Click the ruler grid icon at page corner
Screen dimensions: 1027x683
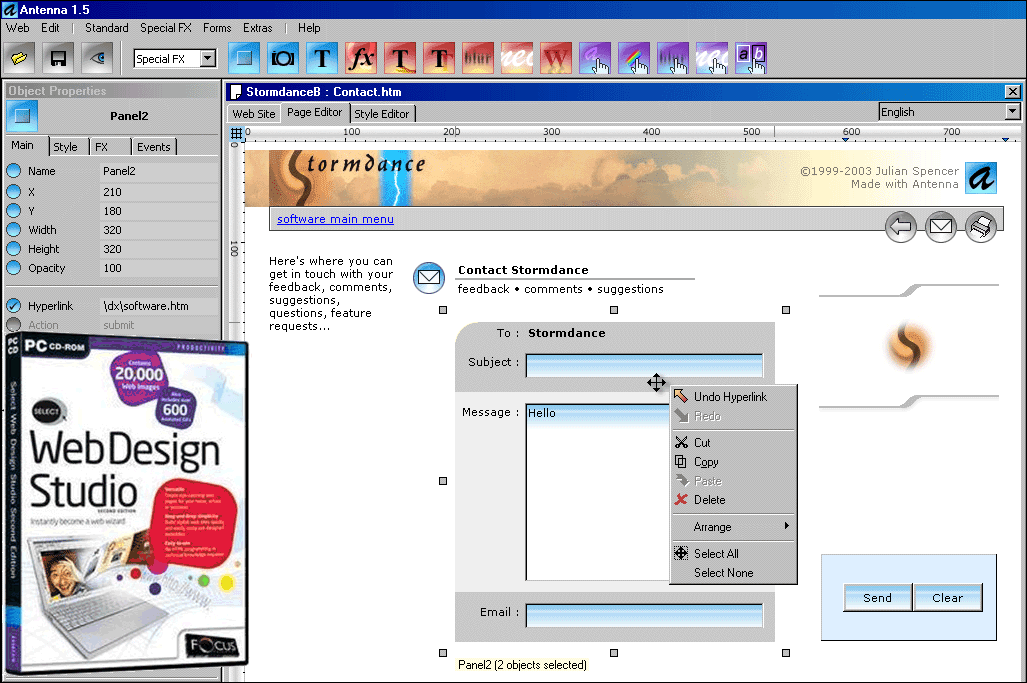click(x=236, y=134)
